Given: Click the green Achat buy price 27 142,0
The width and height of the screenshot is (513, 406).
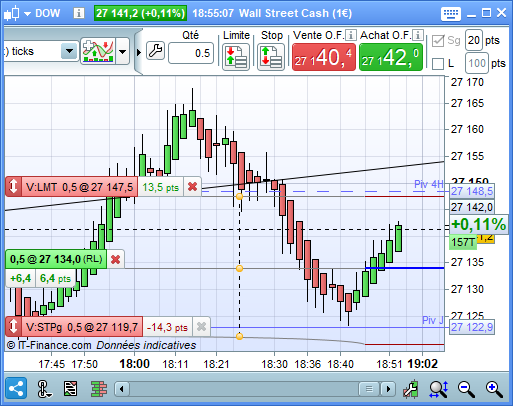Looking at the screenshot, I should [391, 57].
